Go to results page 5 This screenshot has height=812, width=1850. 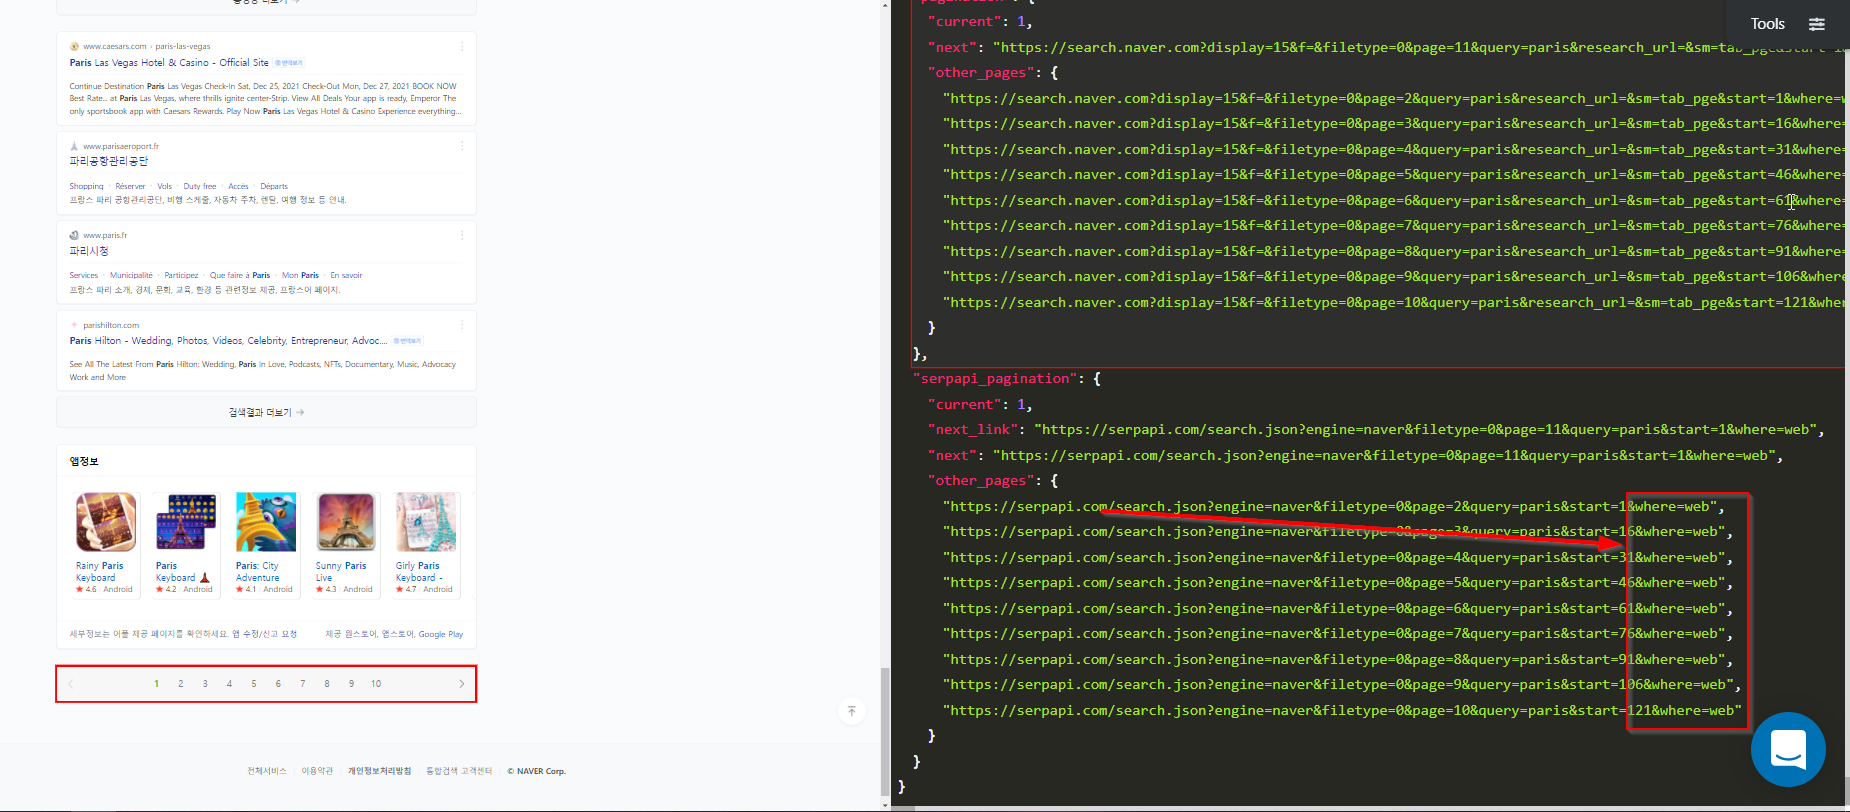(x=254, y=684)
